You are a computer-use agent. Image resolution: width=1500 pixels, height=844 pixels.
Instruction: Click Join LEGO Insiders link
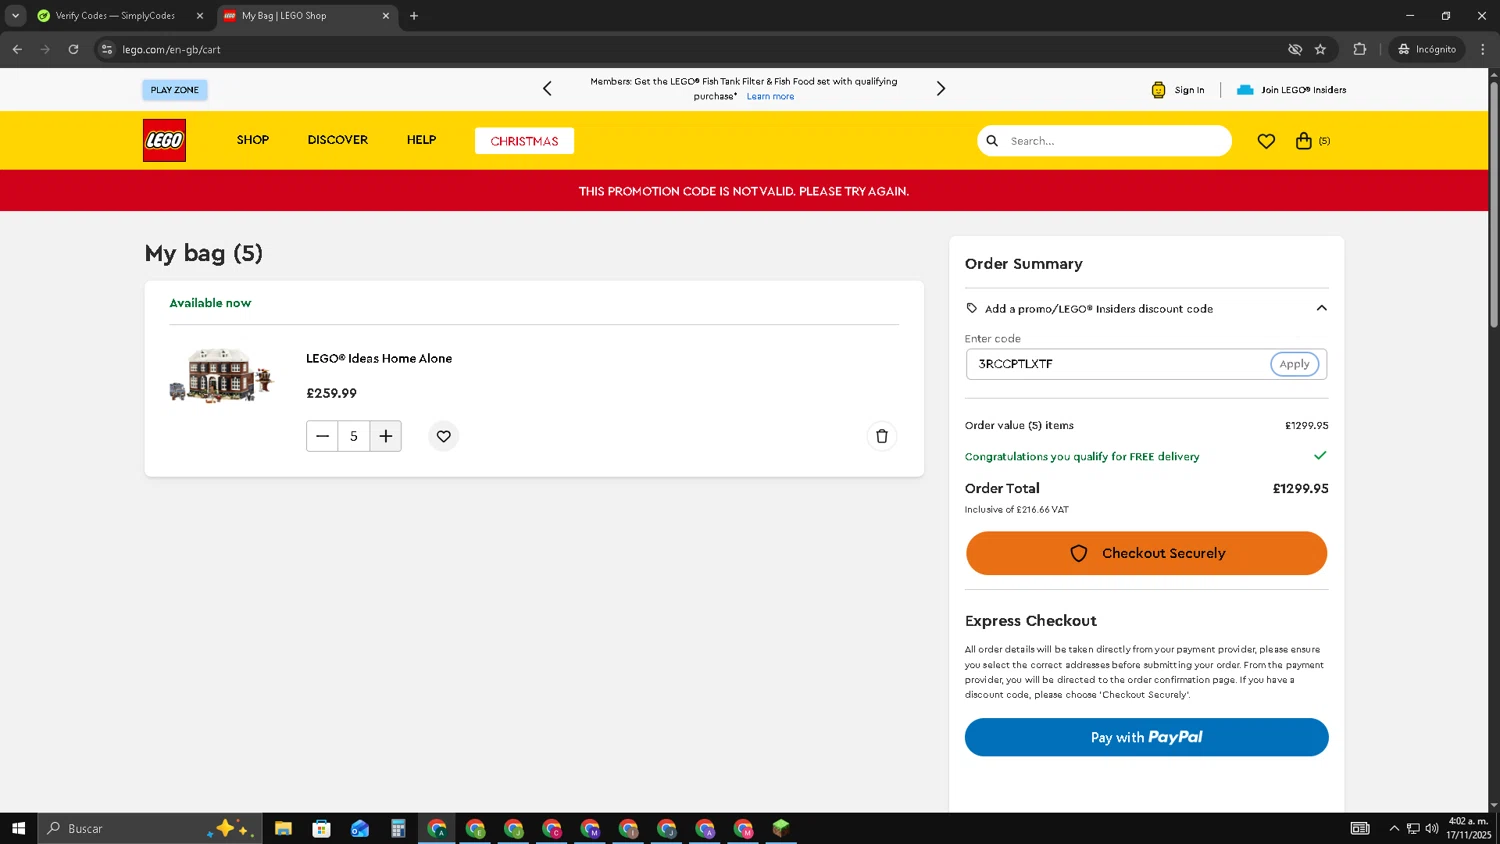(x=1303, y=90)
